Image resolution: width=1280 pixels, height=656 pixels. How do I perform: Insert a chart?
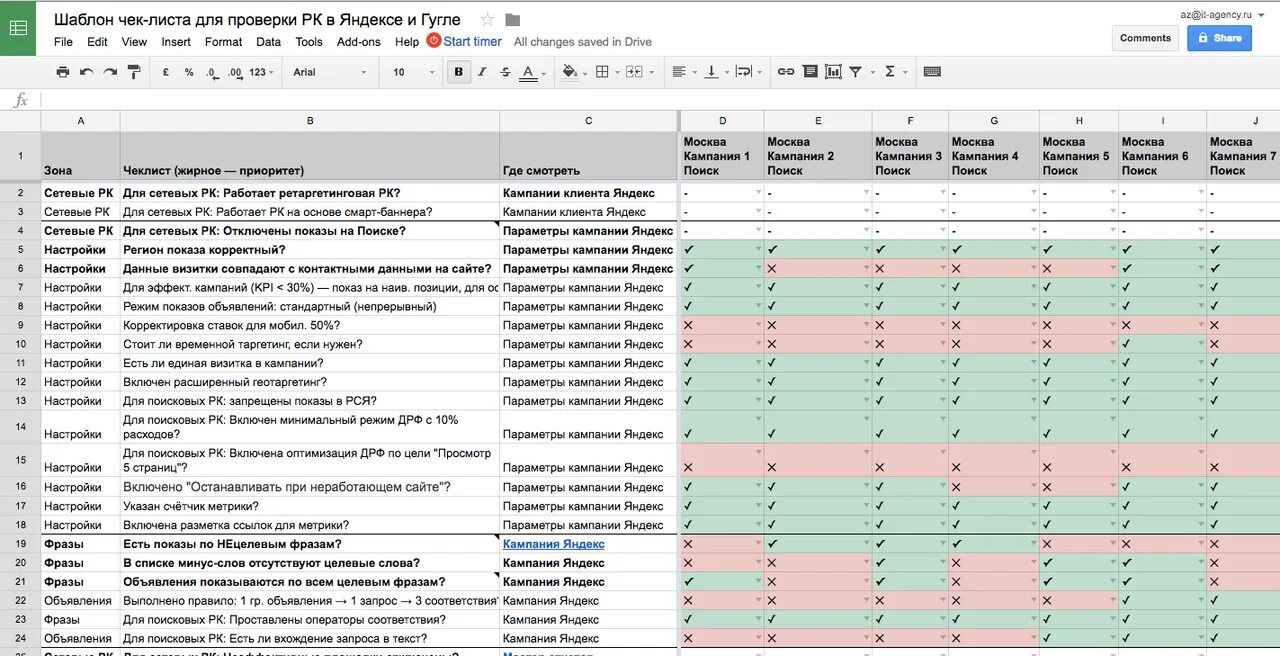832,72
